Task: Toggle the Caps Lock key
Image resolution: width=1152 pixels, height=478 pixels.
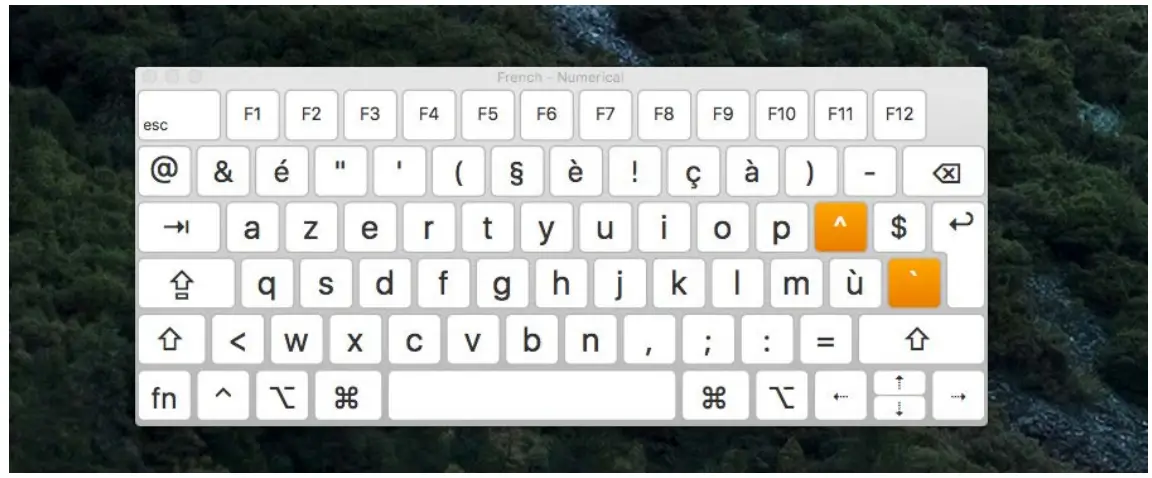Action: (186, 283)
